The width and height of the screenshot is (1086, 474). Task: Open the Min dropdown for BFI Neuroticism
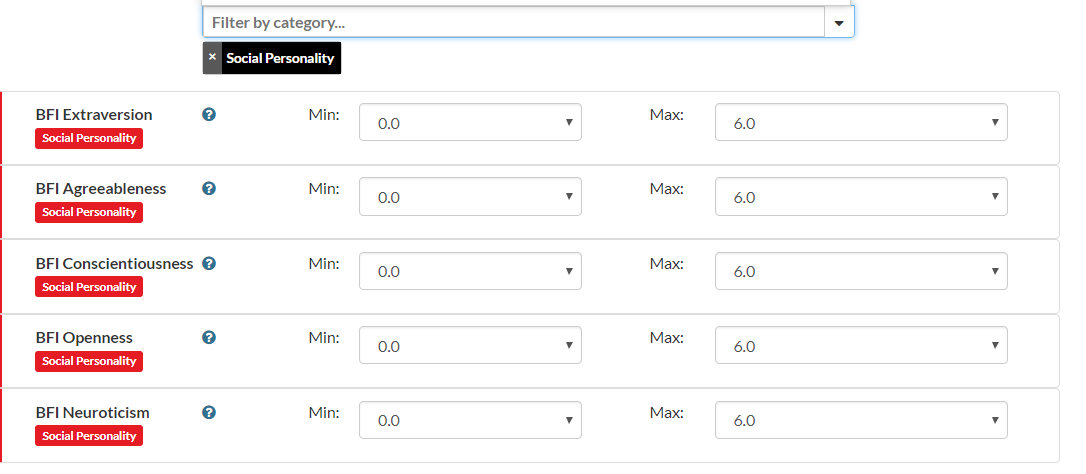click(x=470, y=420)
